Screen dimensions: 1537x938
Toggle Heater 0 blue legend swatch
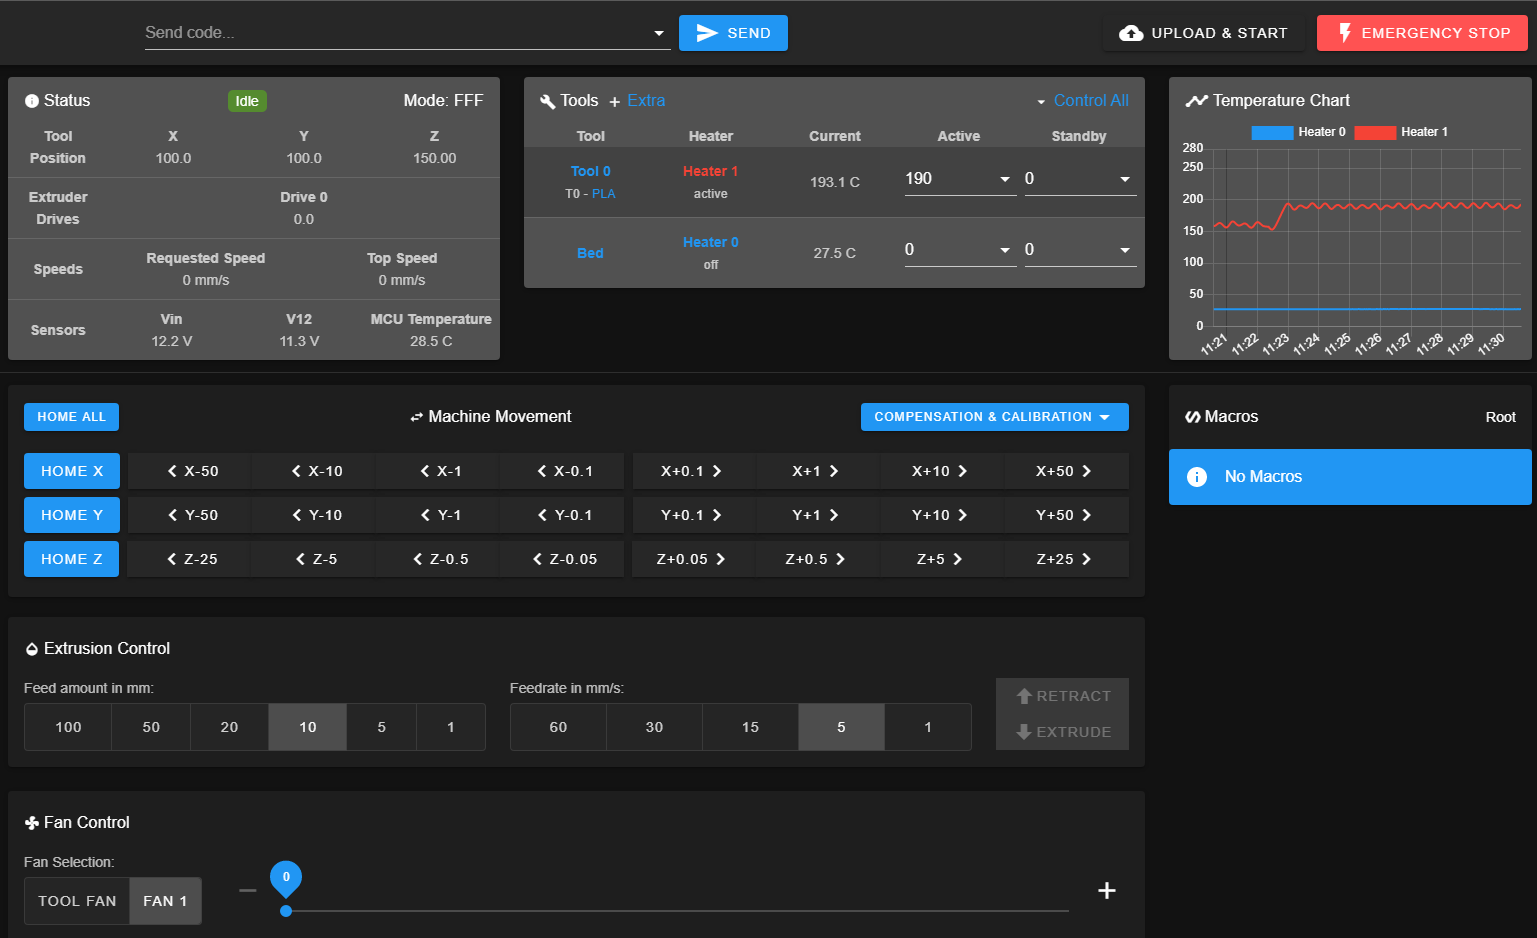tap(1272, 132)
